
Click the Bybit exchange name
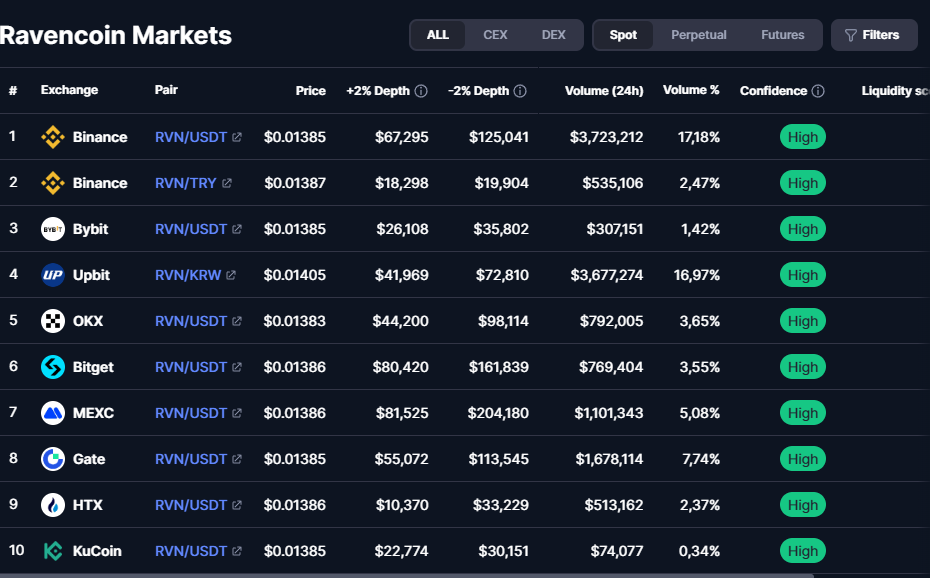90,229
